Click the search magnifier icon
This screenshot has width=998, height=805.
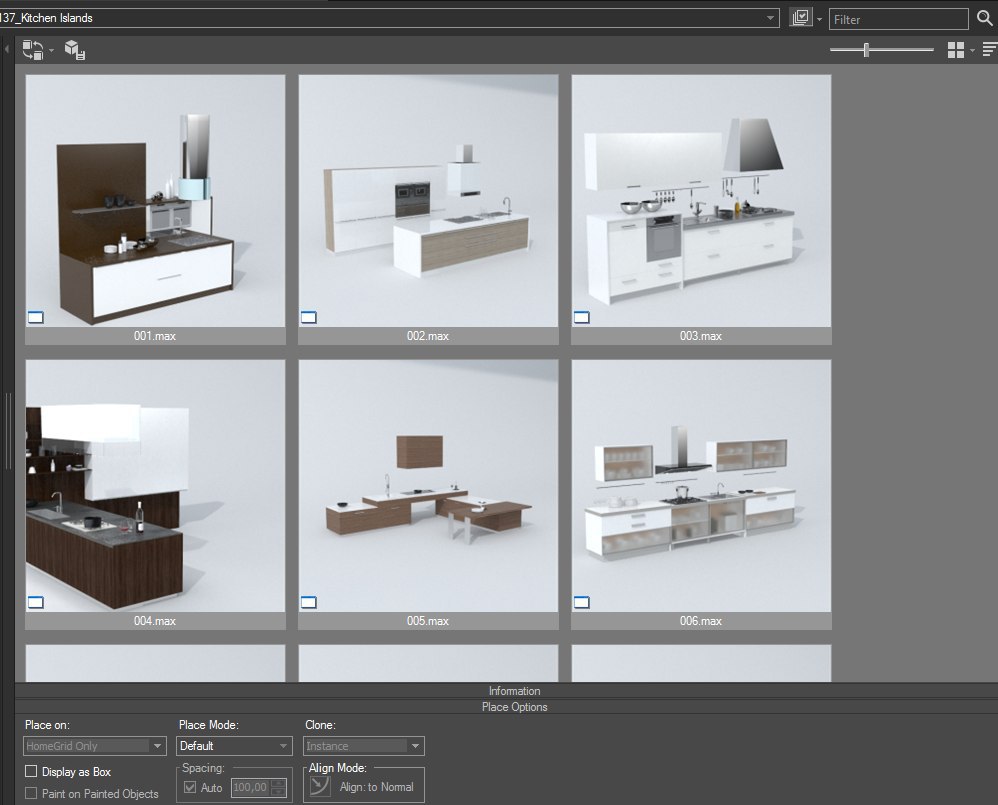(x=985, y=18)
